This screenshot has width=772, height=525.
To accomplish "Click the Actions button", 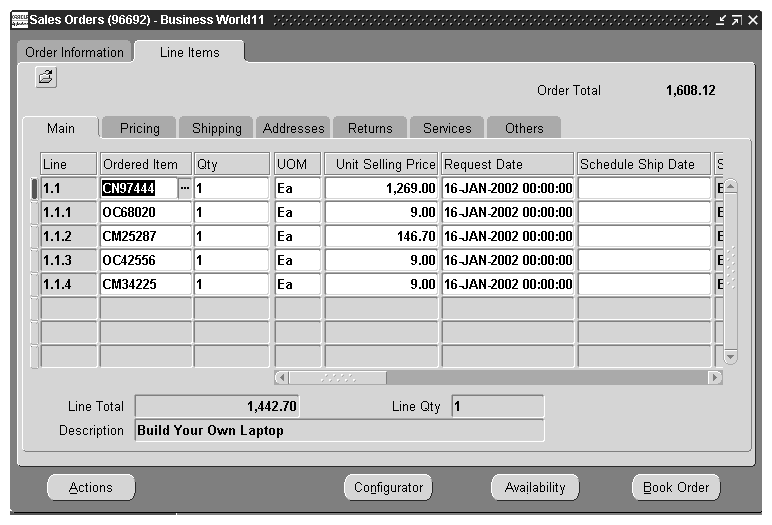I will [91, 488].
